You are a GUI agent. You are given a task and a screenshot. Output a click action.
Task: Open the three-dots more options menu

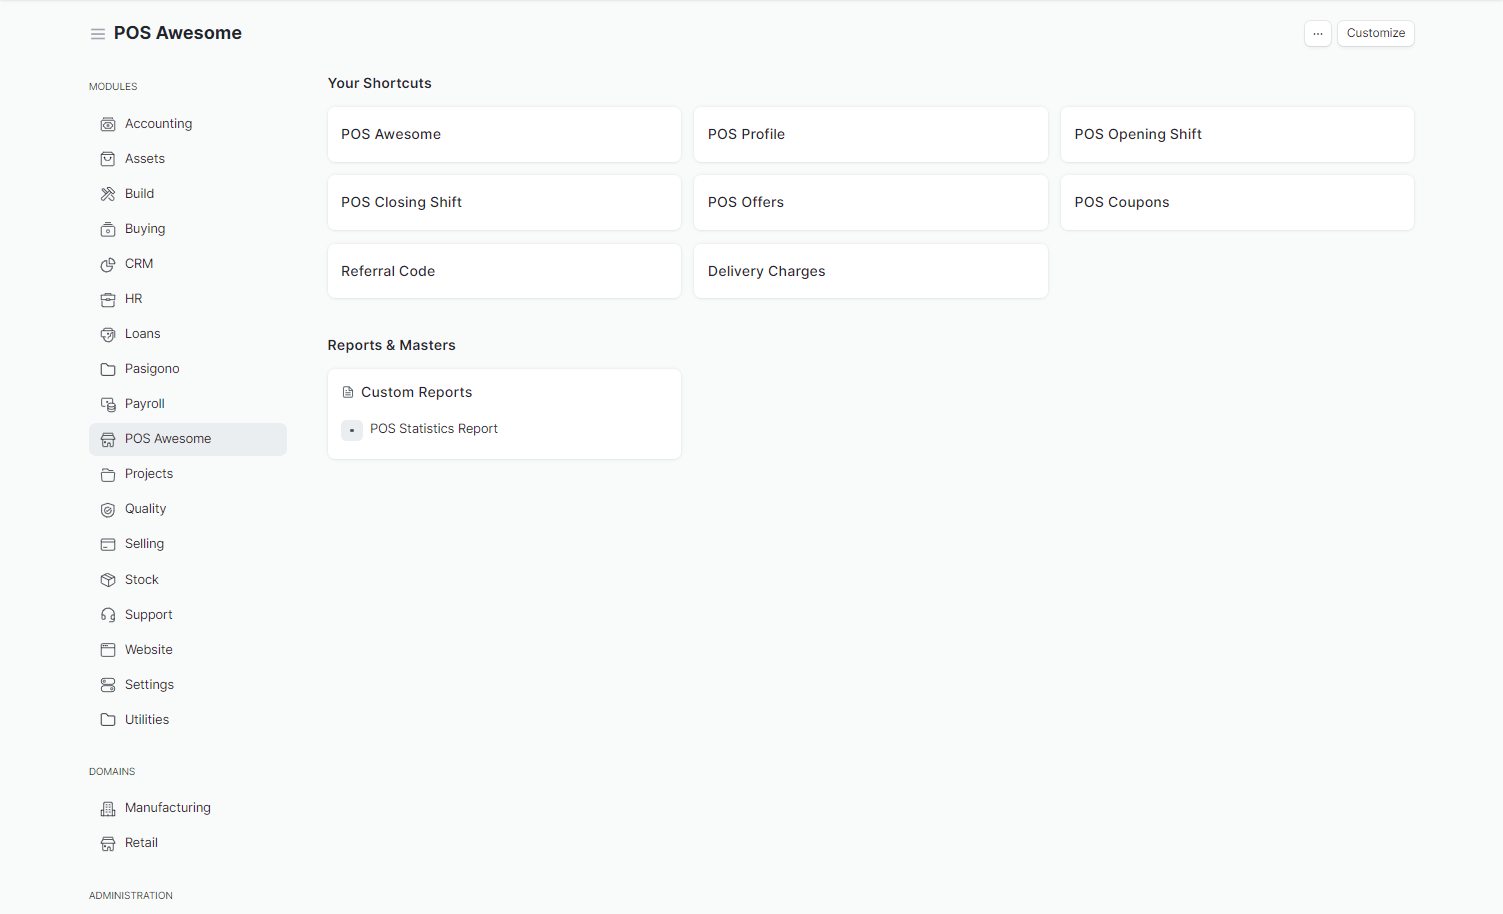click(1317, 33)
